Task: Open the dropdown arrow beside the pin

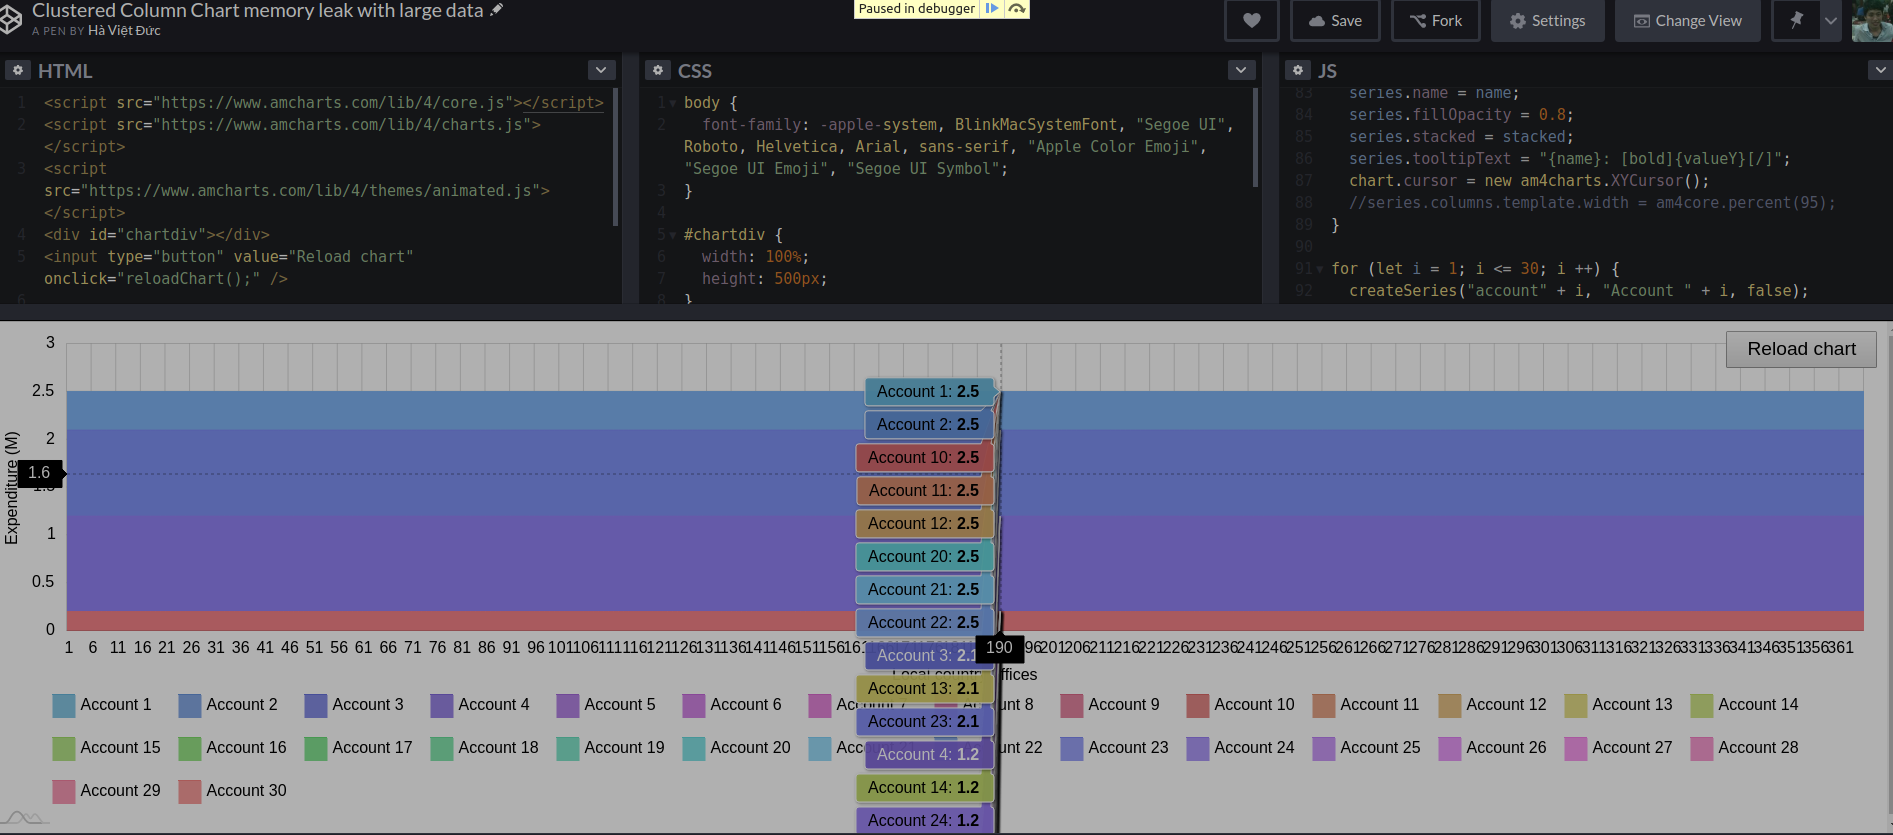Action: (x=1831, y=21)
